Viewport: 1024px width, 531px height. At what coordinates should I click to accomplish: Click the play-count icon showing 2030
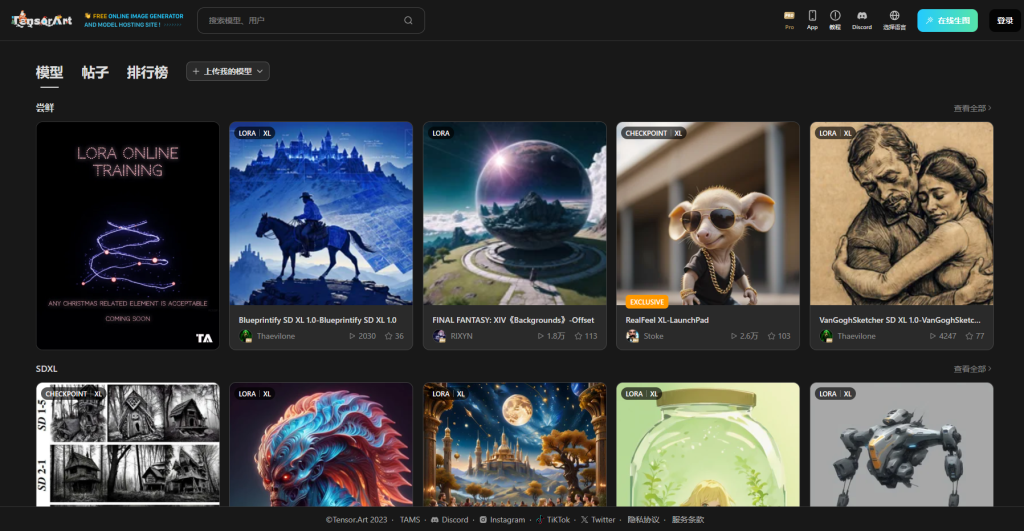pyautogui.click(x=352, y=336)
